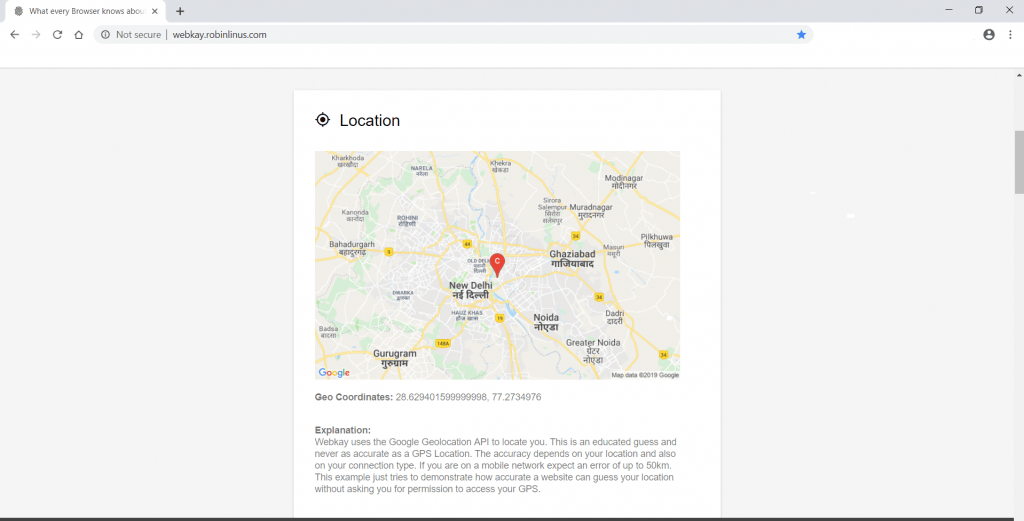Viewport: 1024px width, 521px height.
Task: View site info for Not secure
Action: (x=131, y=35)
